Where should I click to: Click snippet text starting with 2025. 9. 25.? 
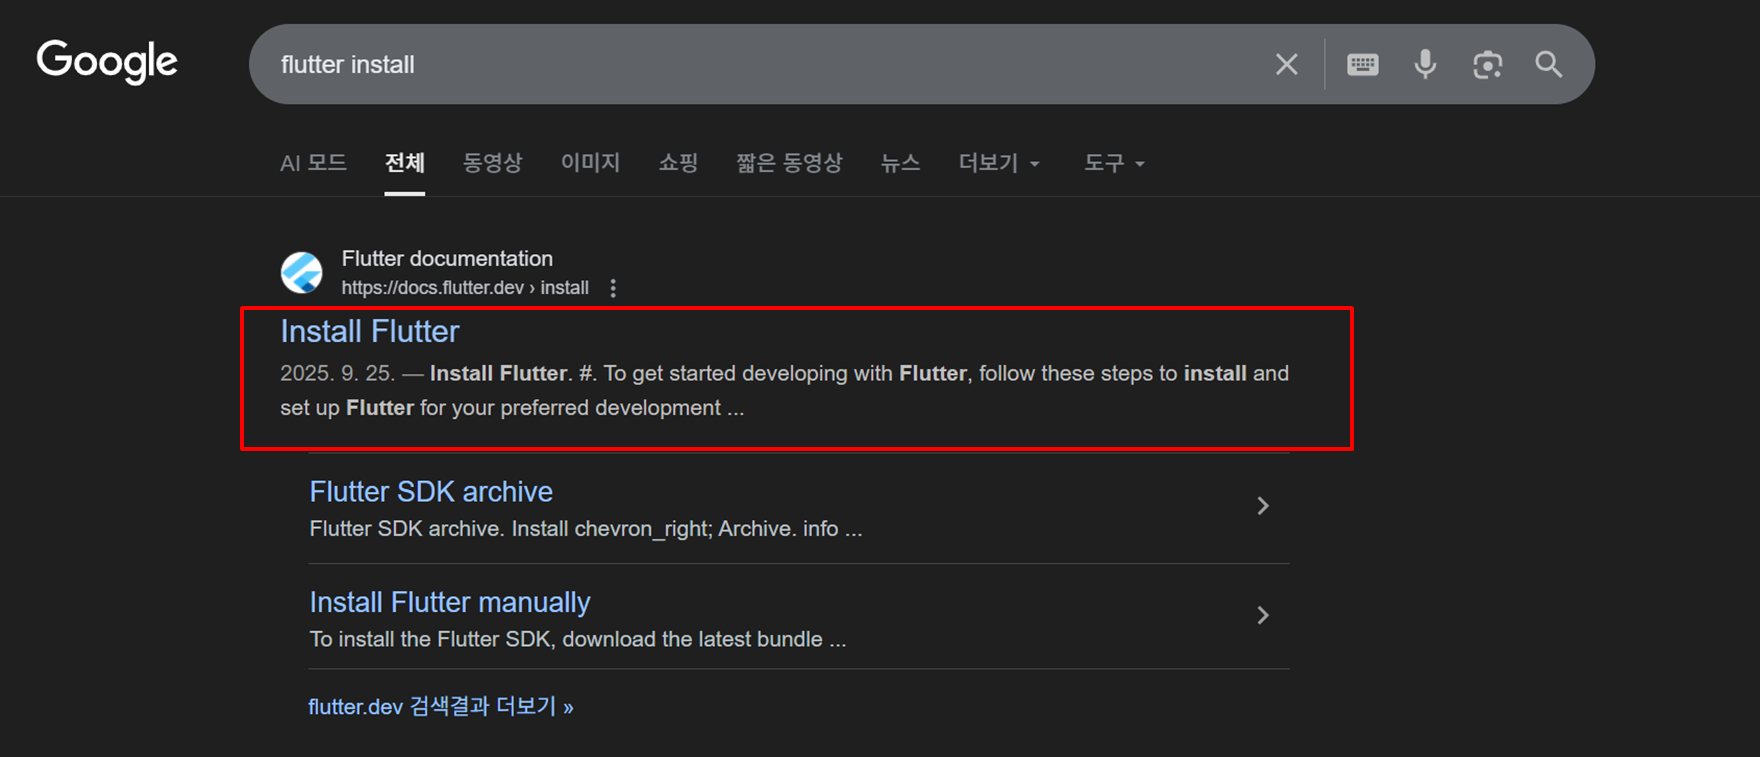784,391
